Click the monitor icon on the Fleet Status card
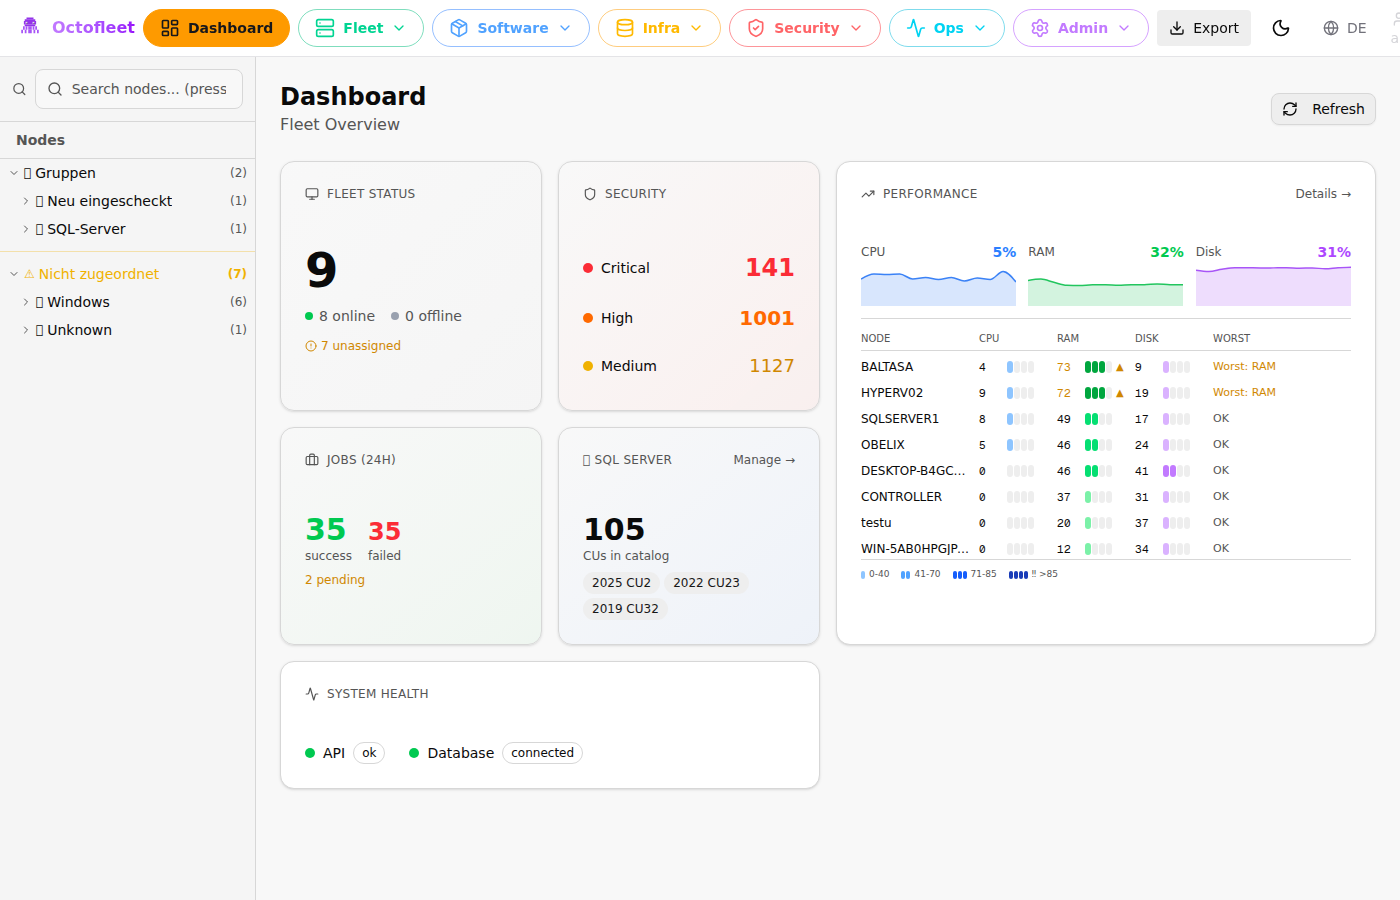Screen dimensions: 1400x900 tap(311, 193)
